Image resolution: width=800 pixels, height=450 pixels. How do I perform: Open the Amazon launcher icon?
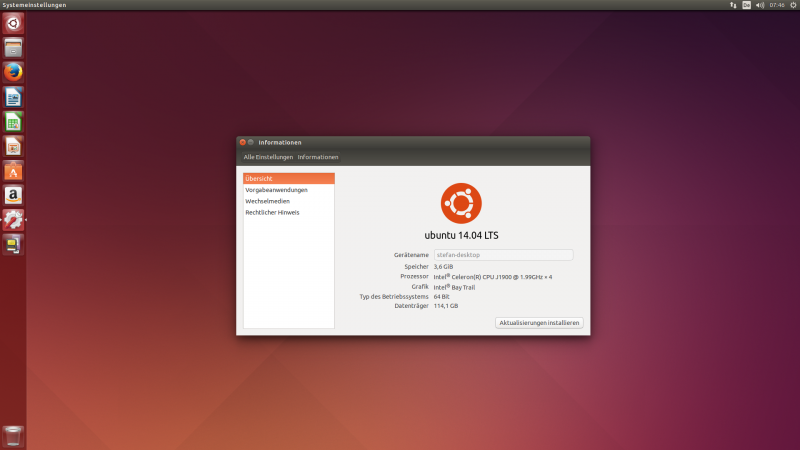click(13, 195)
